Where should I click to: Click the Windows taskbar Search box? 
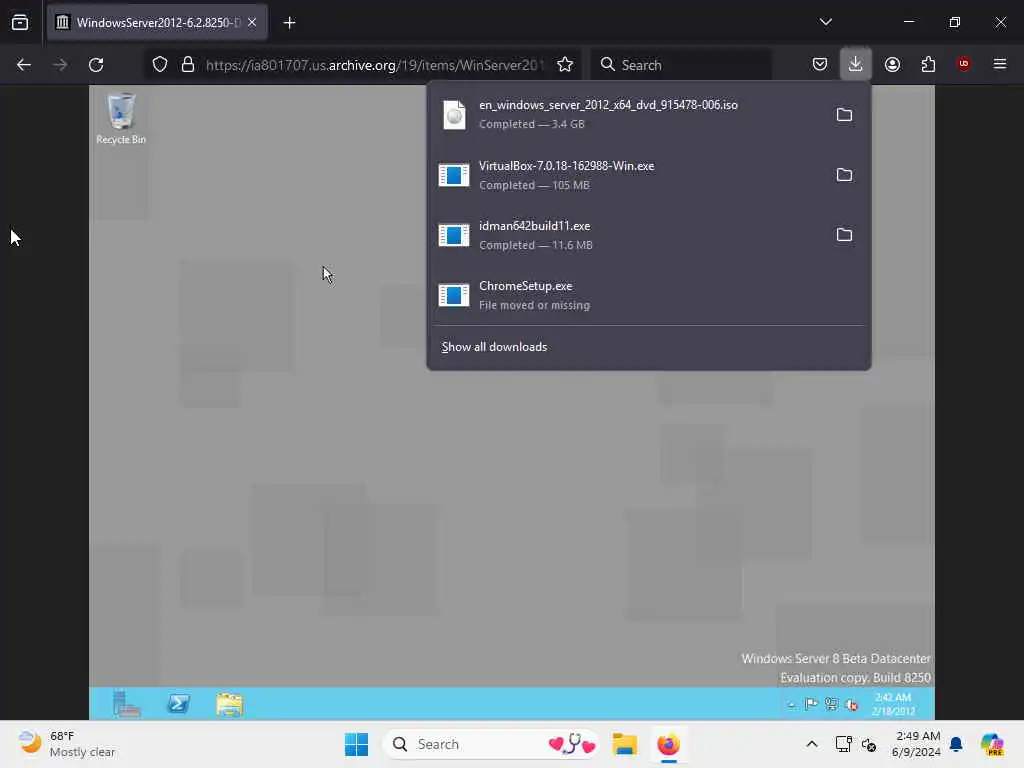(491, 744)
